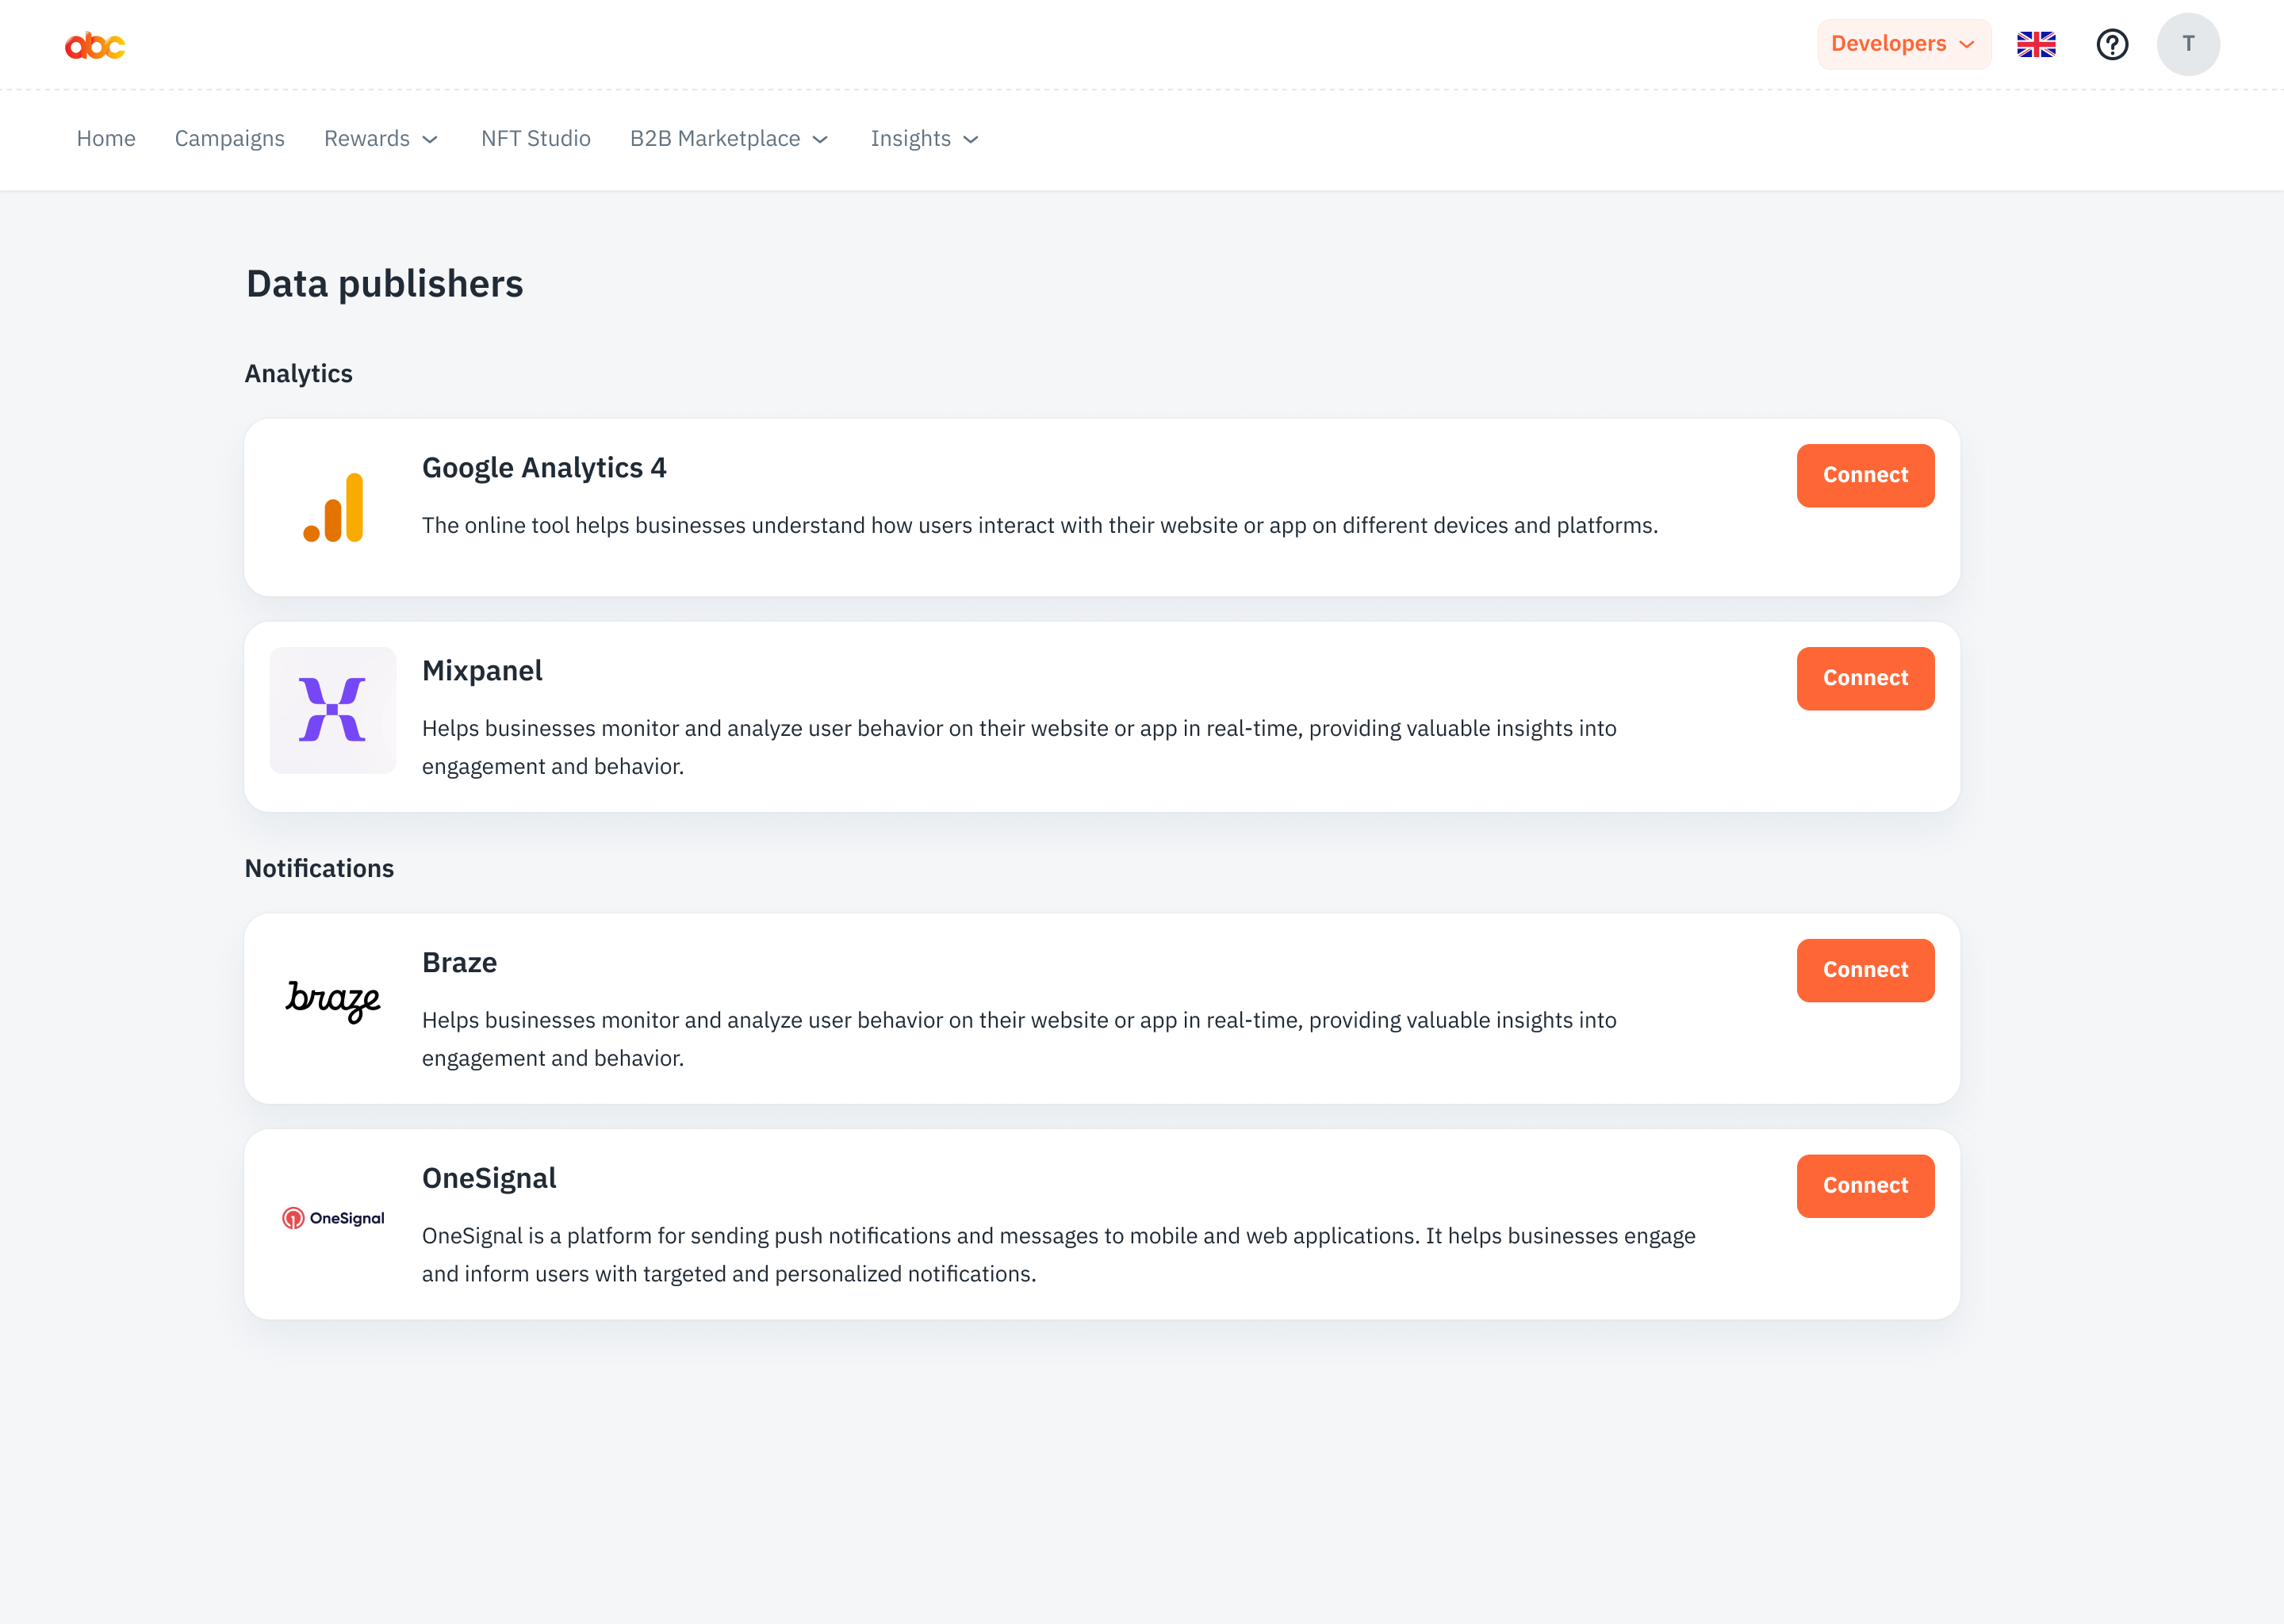The width and height of the screenshot is (2284, 1624).
Task: Go to the Home menu item
Action: tap(106, 139)
